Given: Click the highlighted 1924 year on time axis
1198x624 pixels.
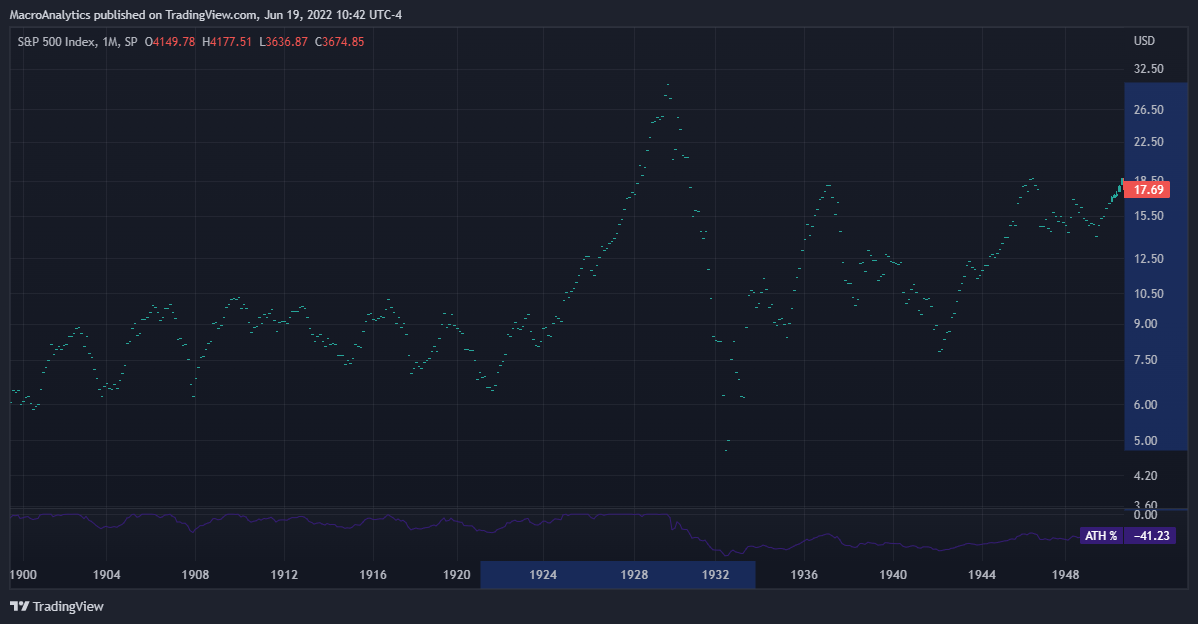Looking at the screenshot, I should (543, 574).
